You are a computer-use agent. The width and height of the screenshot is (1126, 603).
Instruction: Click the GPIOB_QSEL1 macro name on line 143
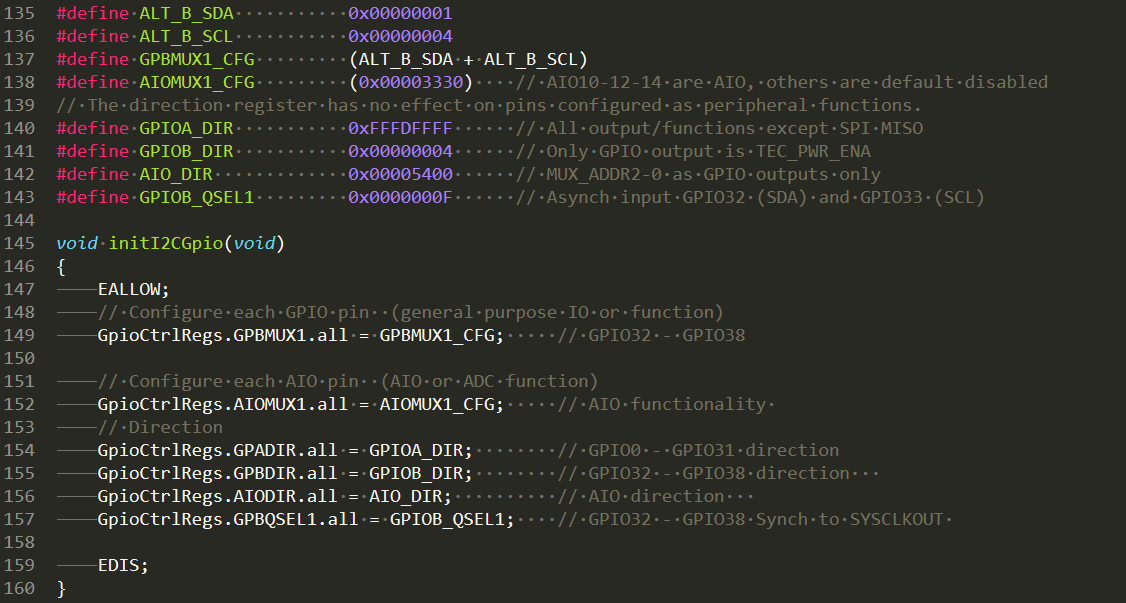pyautogui.click(x=196, y=197)
